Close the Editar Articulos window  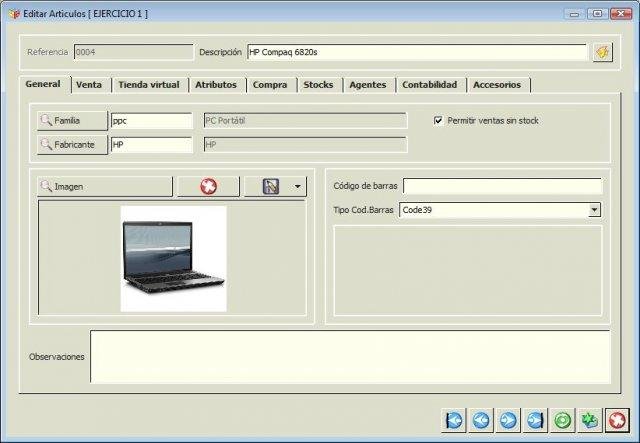[621, 14]
